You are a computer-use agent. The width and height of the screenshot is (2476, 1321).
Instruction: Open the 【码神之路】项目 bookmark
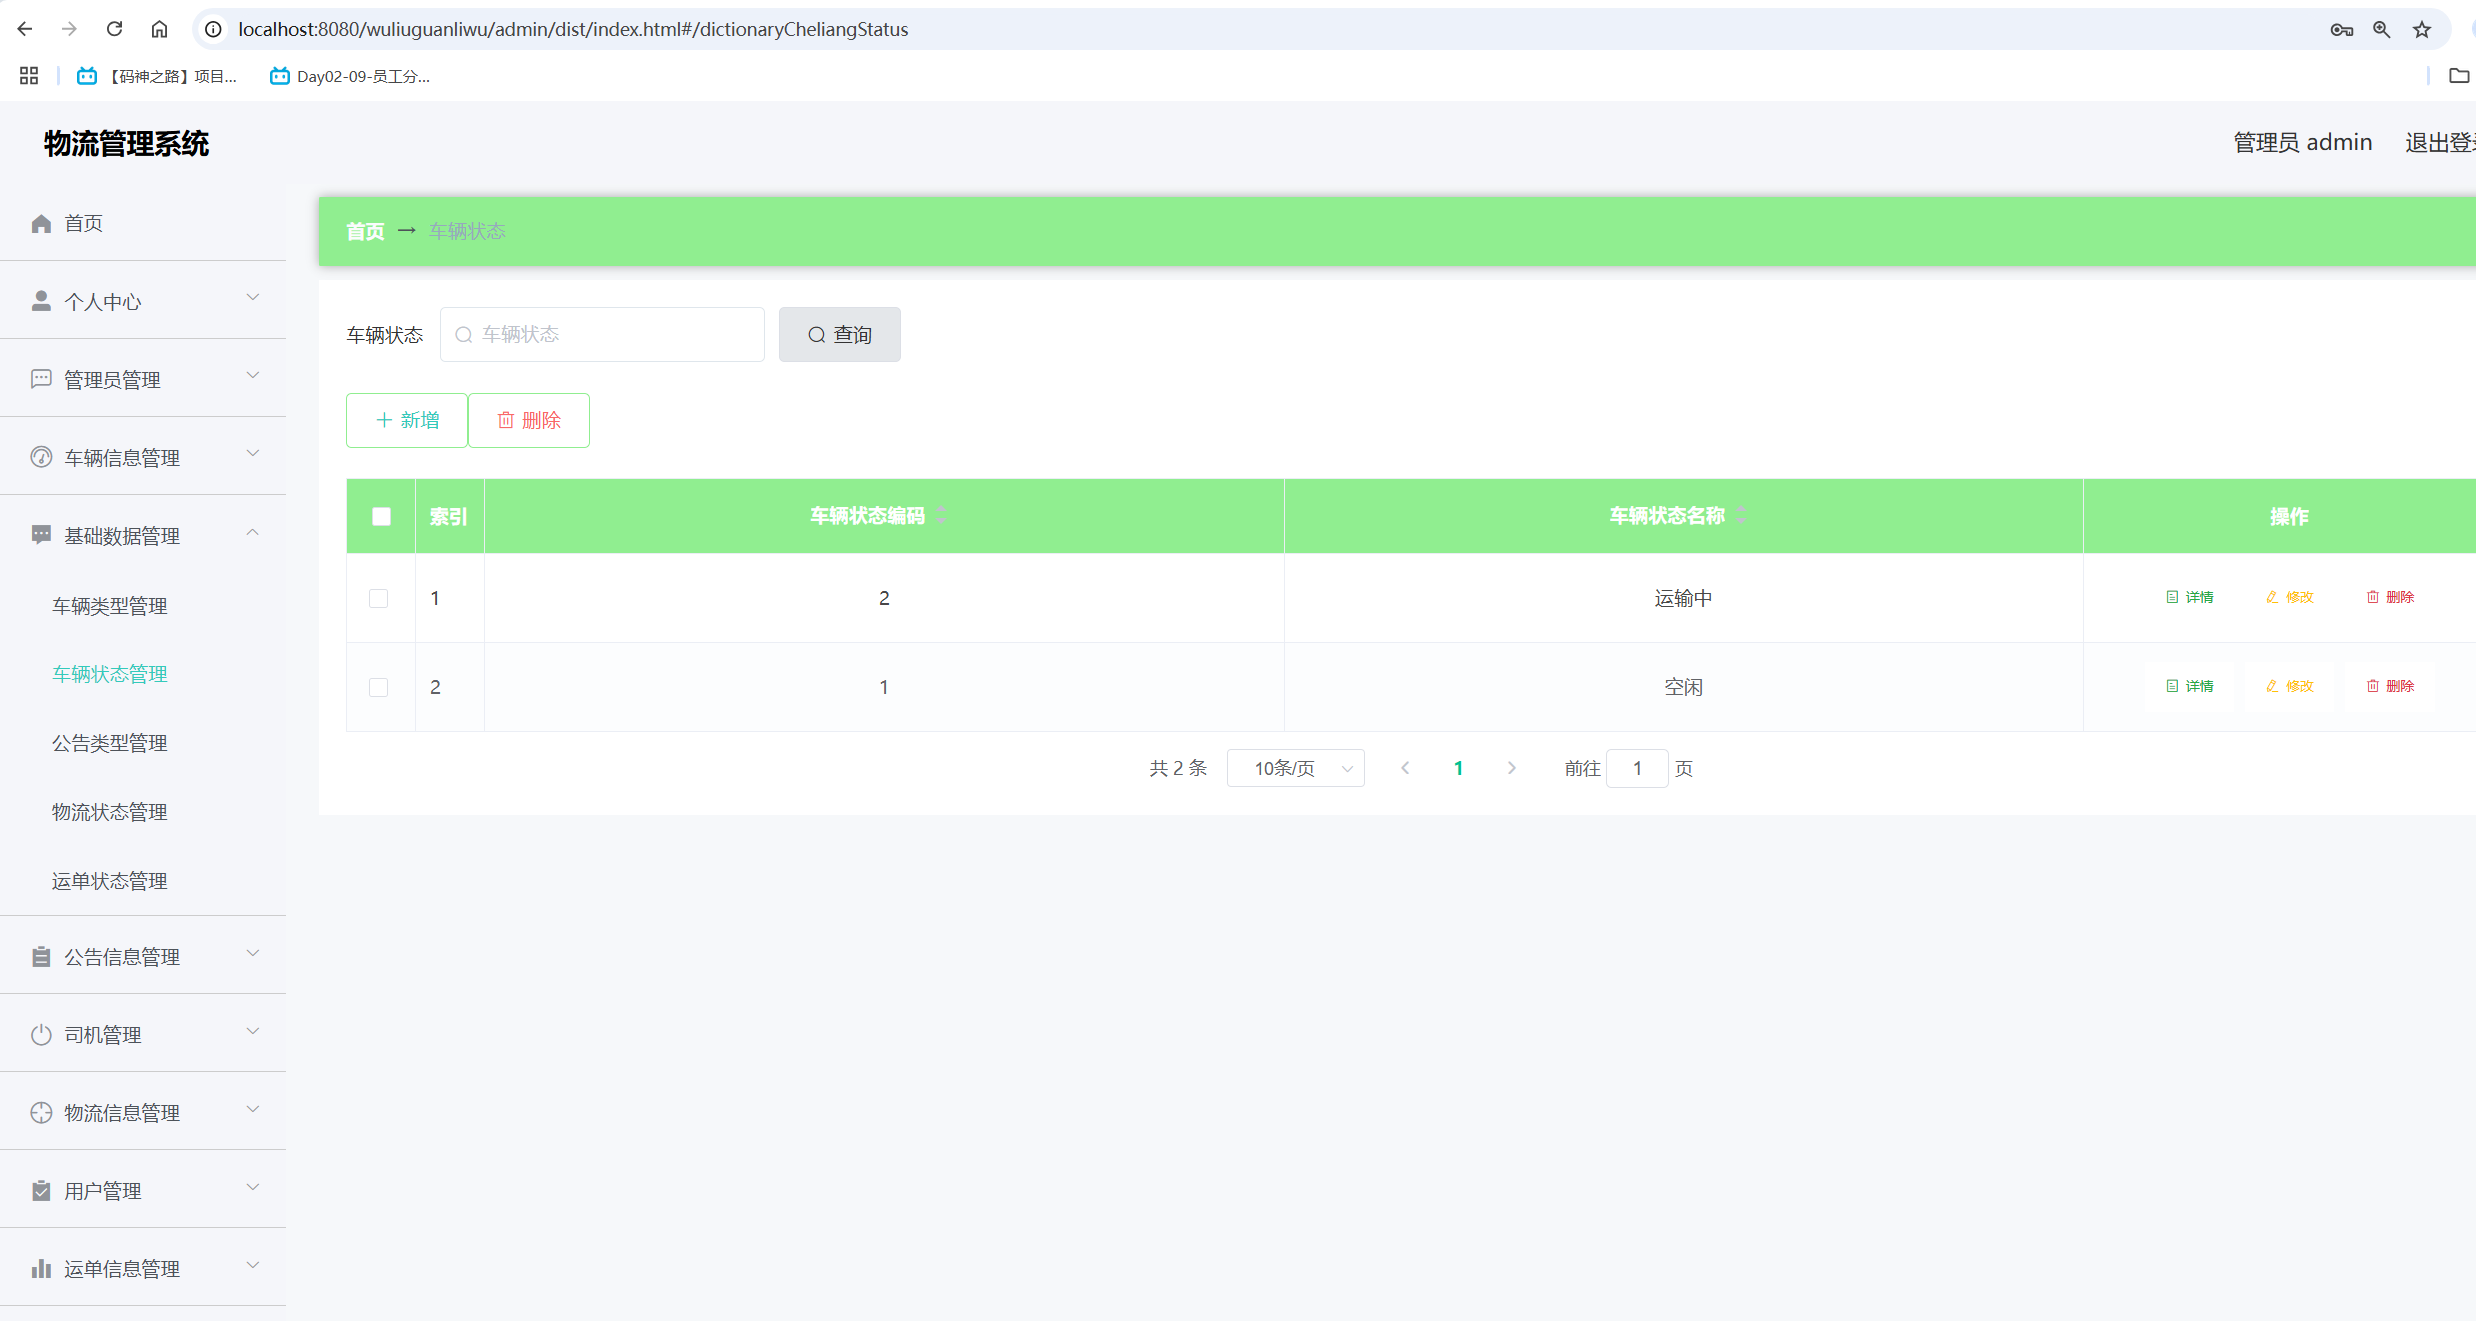[157, 76]
